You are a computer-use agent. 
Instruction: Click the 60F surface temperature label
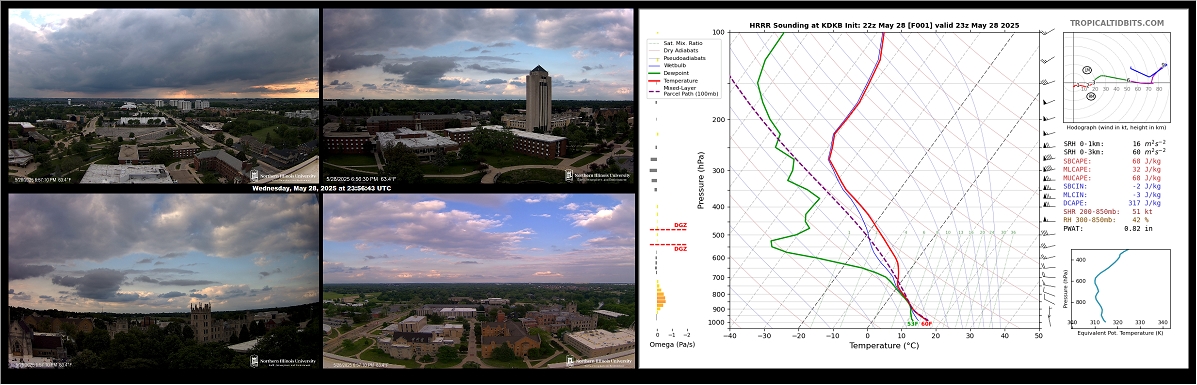(927, 324)
